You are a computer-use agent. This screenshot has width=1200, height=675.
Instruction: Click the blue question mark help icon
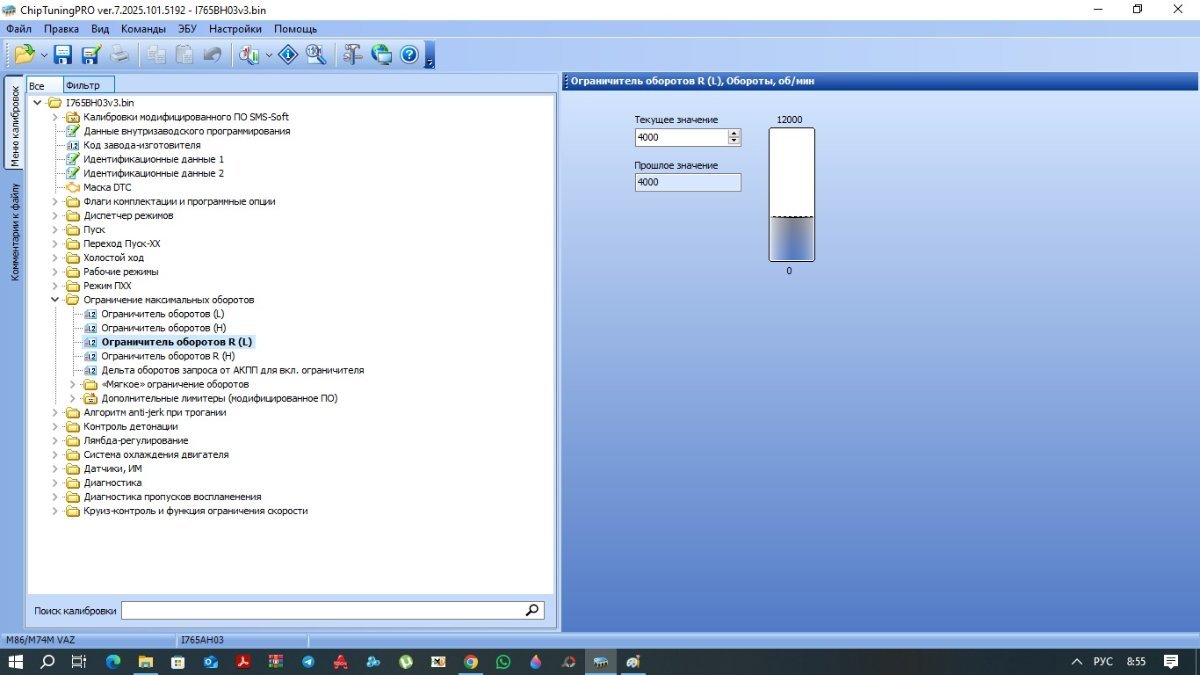tap(409, 54)
